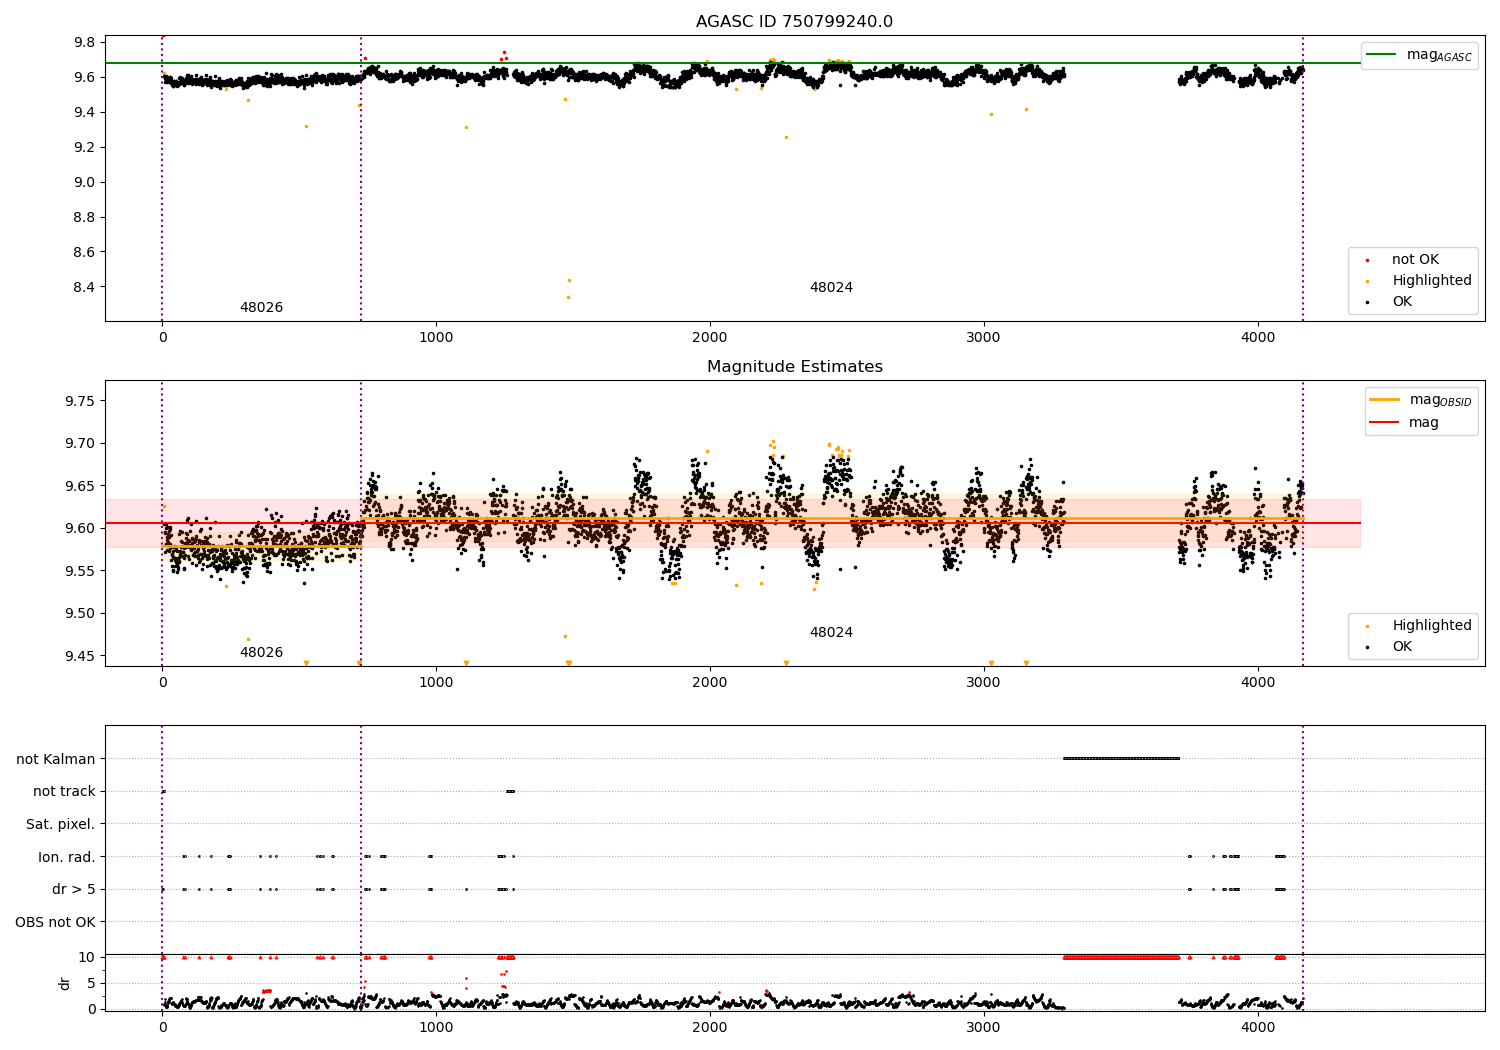The height and width of the screenshot is (1050, 1500).
Task: Click the "1000" x-tick under the top plot
Action: tap(436, 337)
